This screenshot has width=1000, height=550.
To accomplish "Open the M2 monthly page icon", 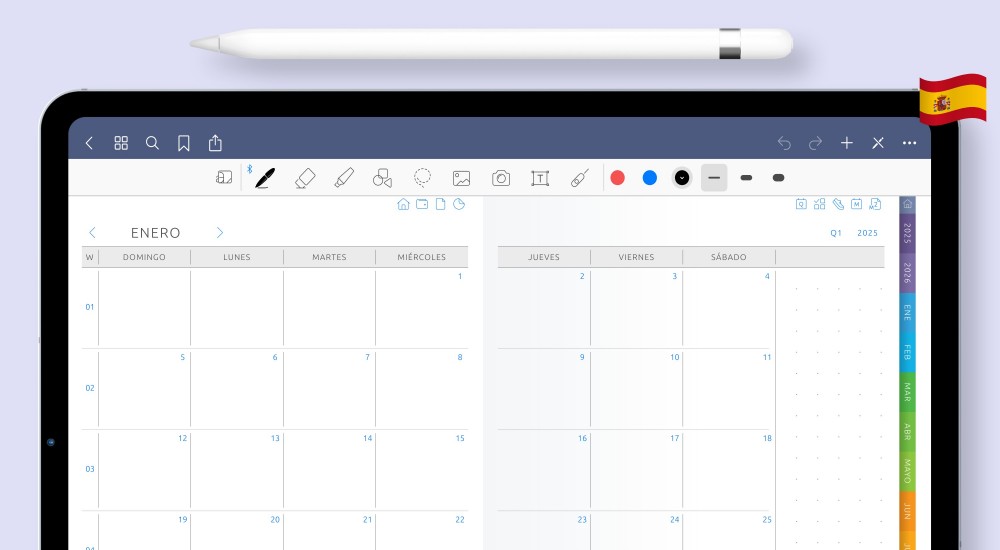I will [875, 204].
